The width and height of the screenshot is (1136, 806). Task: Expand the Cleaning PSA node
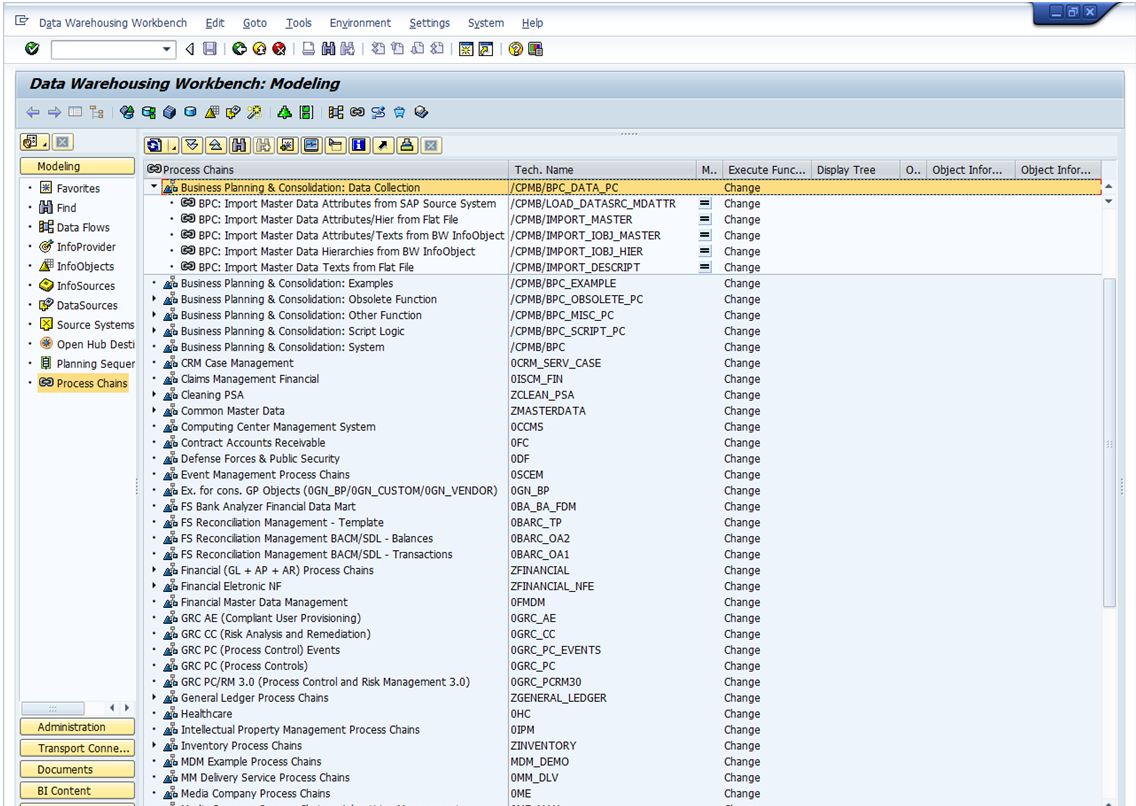click(x=154, y=394)
